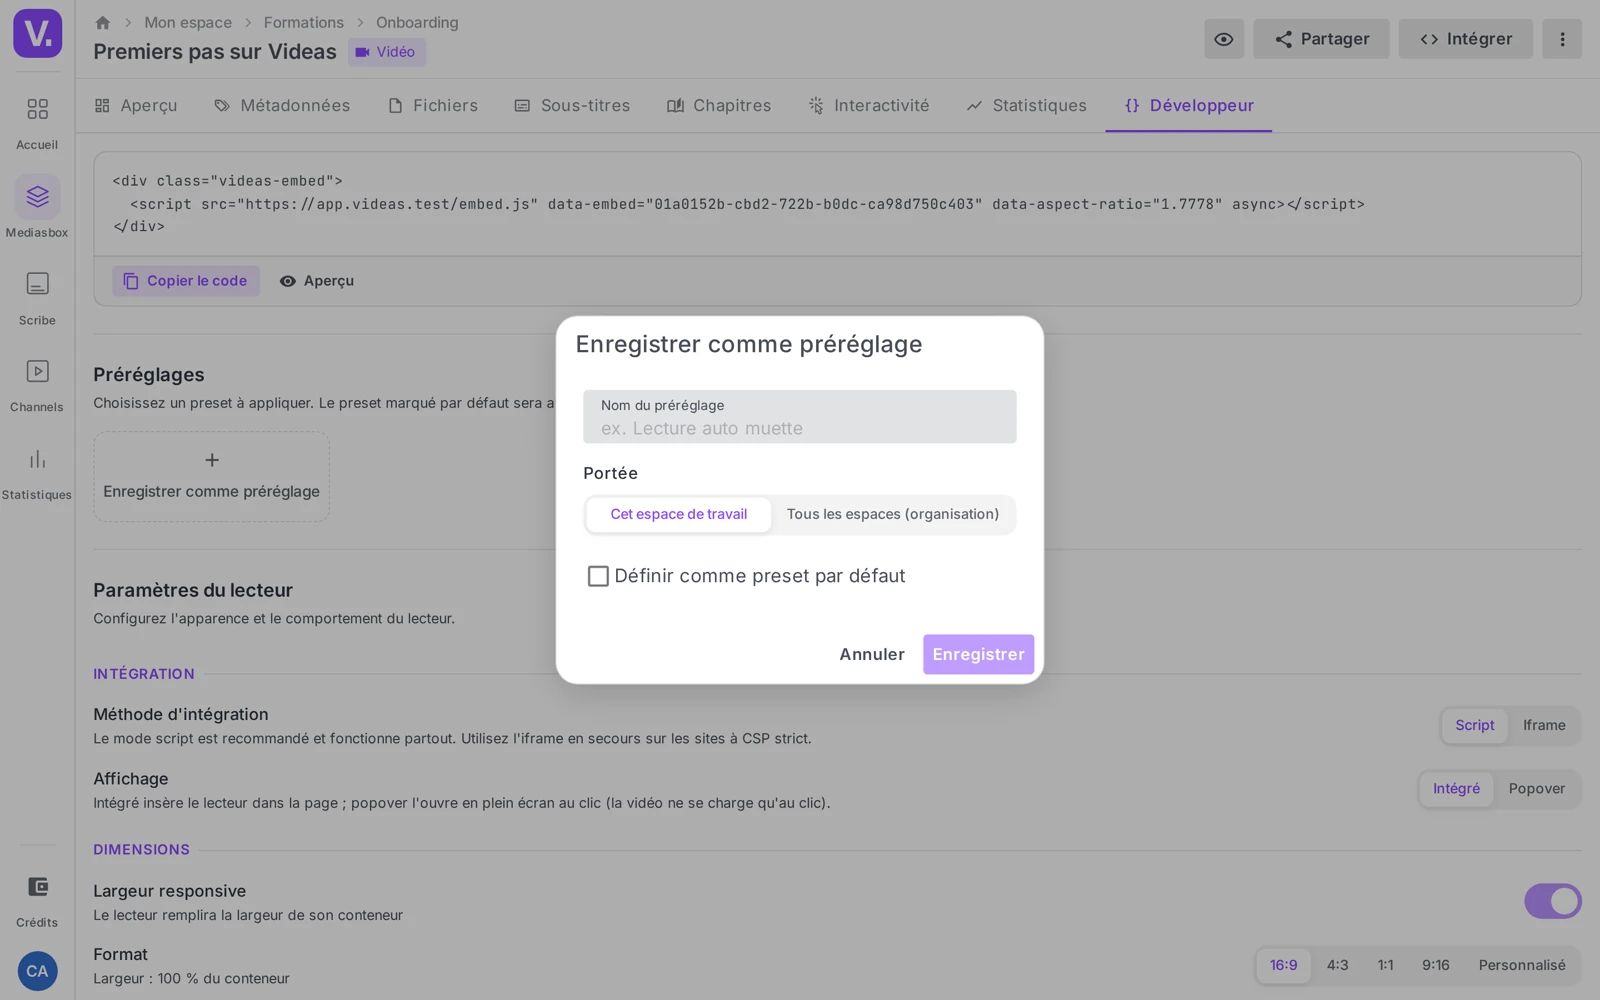Viewport: 1600px width, 1000px height.
Task: Choose the Personnalisé format
Action: click(x=1522, y=965)
